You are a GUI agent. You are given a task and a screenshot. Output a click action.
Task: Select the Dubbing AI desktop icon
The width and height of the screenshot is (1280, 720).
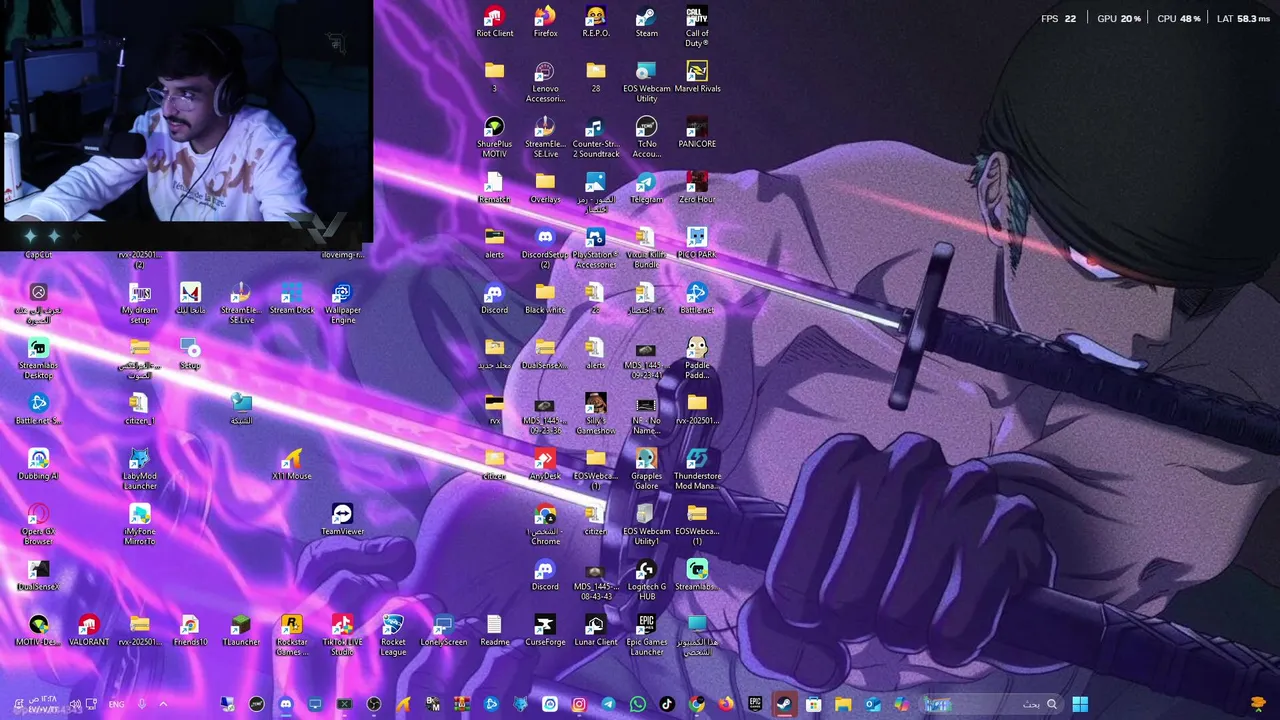[38, 464]
